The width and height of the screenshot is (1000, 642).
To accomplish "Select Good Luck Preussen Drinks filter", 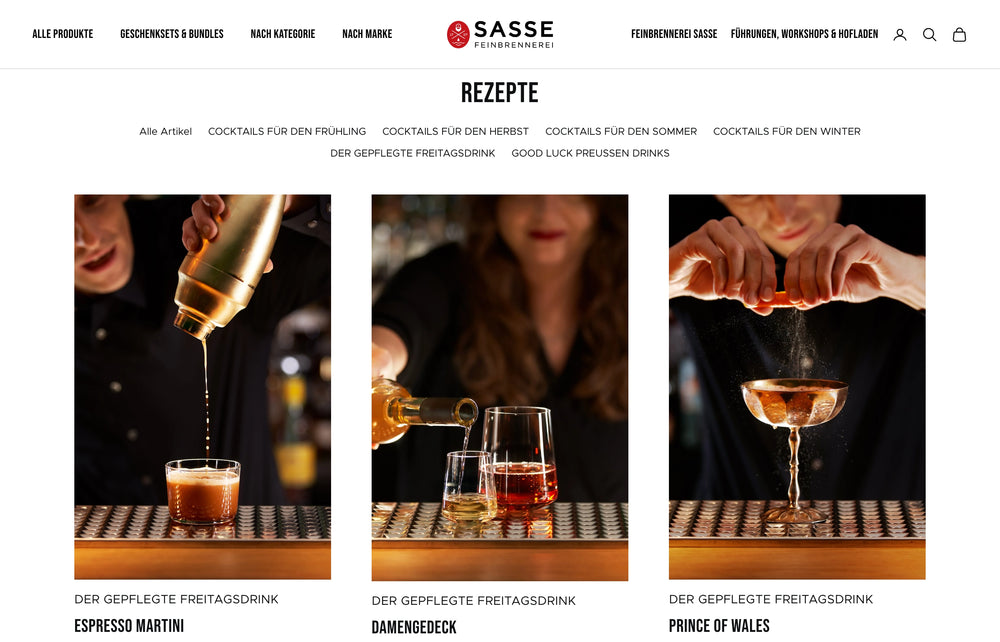I will pos(591,153).
